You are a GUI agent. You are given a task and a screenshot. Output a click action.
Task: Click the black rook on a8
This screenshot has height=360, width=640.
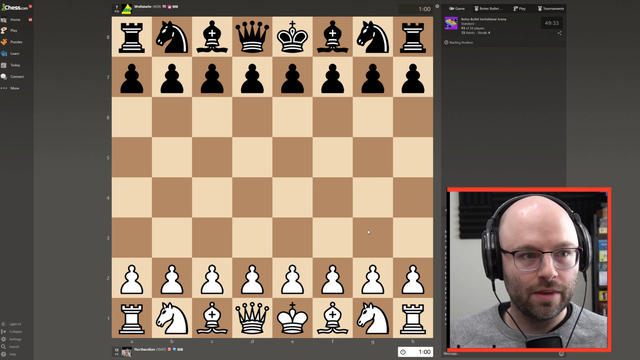pos(131,37)
